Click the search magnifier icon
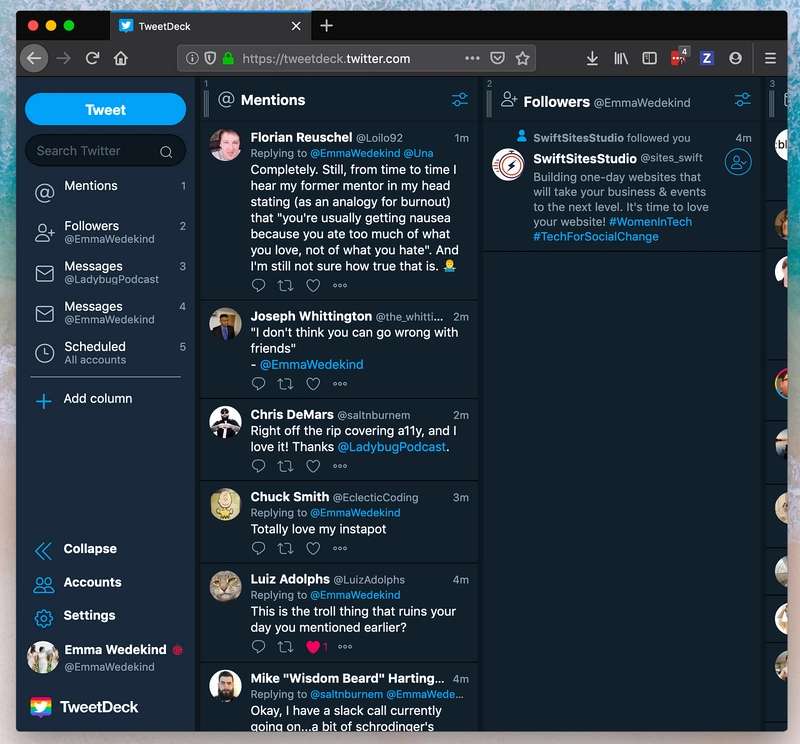This screenshot has height=744, width=800. [x=166, y=152]
